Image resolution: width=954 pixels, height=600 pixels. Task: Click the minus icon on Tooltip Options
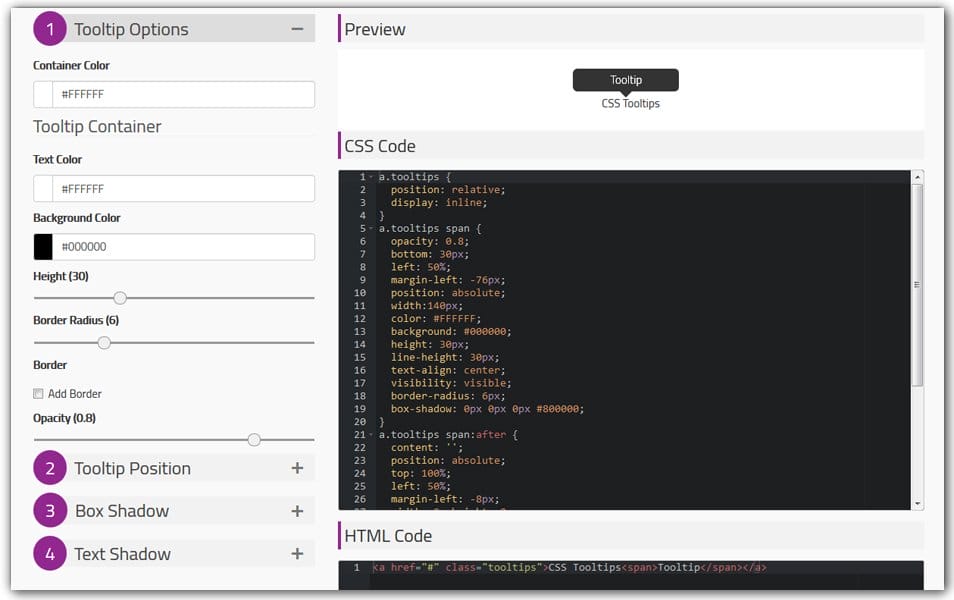point(297,29)
